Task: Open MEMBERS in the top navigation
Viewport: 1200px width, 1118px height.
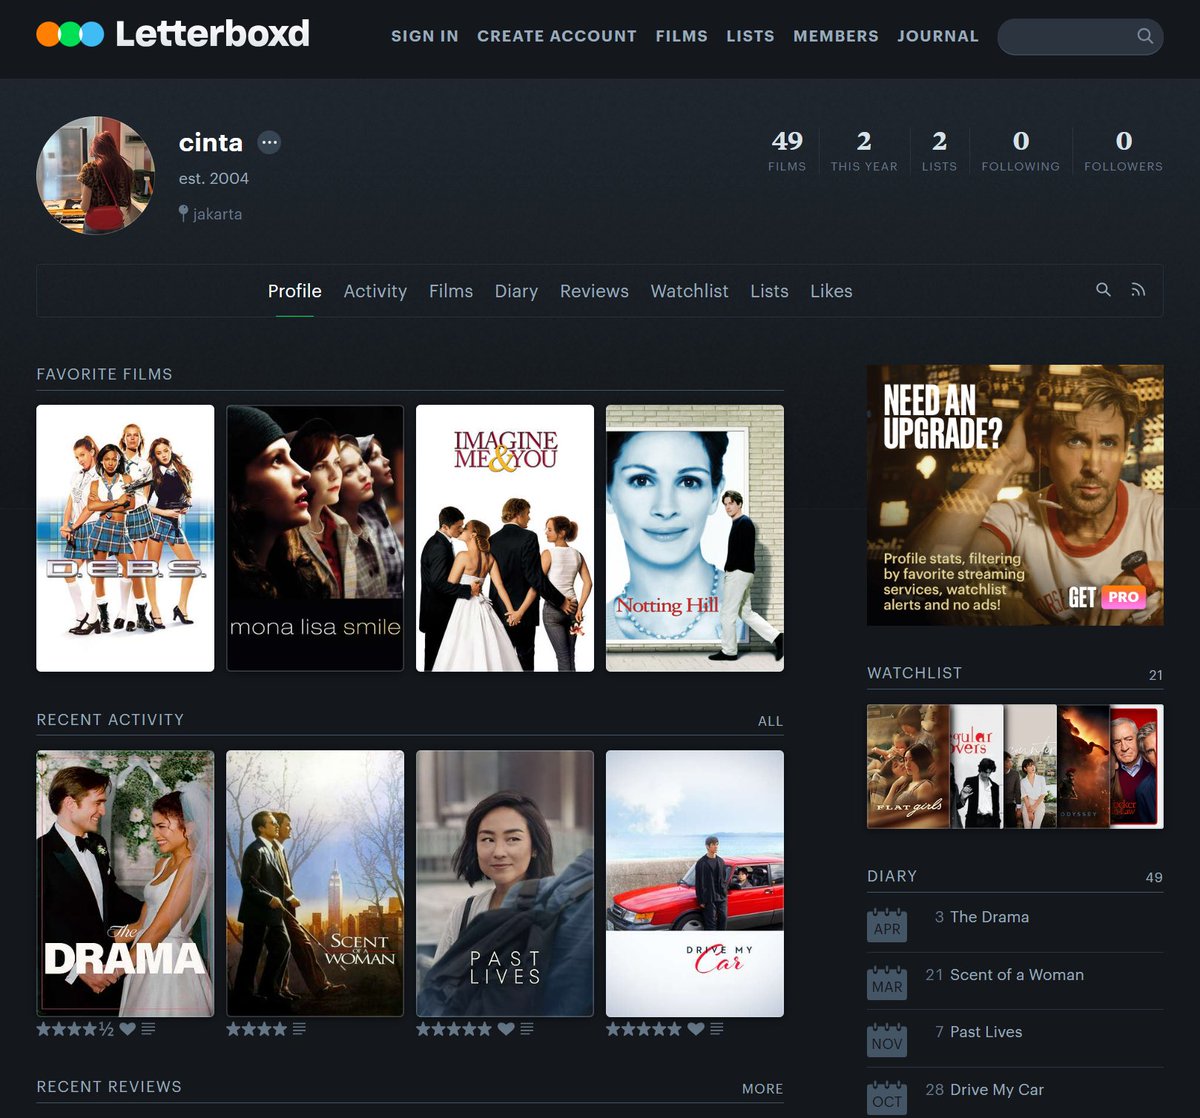Action: coord(836,36)
